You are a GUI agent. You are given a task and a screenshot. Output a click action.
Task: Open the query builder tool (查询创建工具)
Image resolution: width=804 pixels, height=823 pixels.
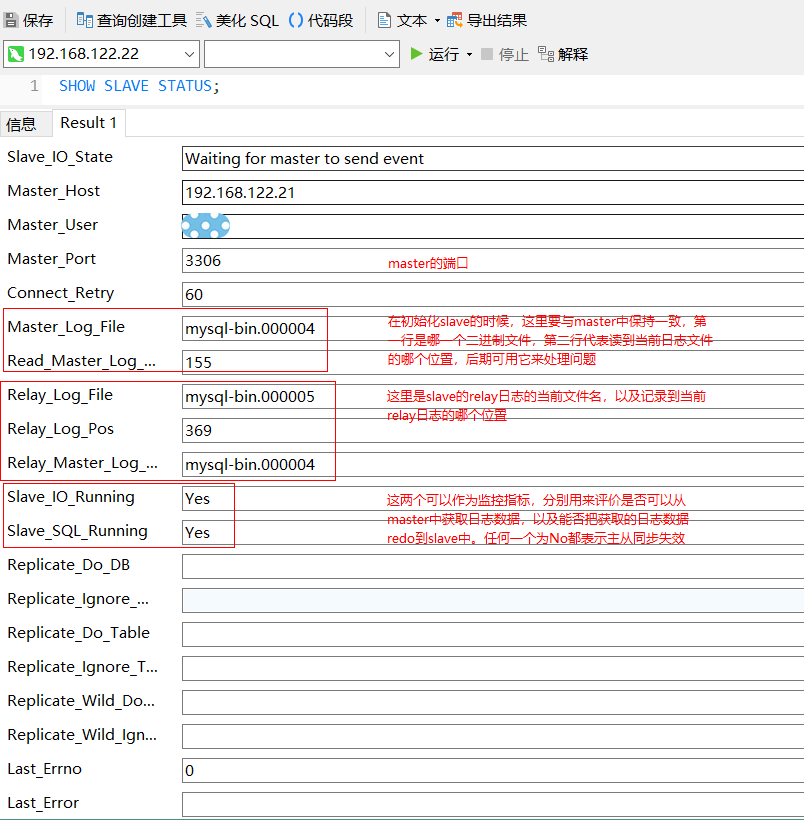tap(86, 20)
